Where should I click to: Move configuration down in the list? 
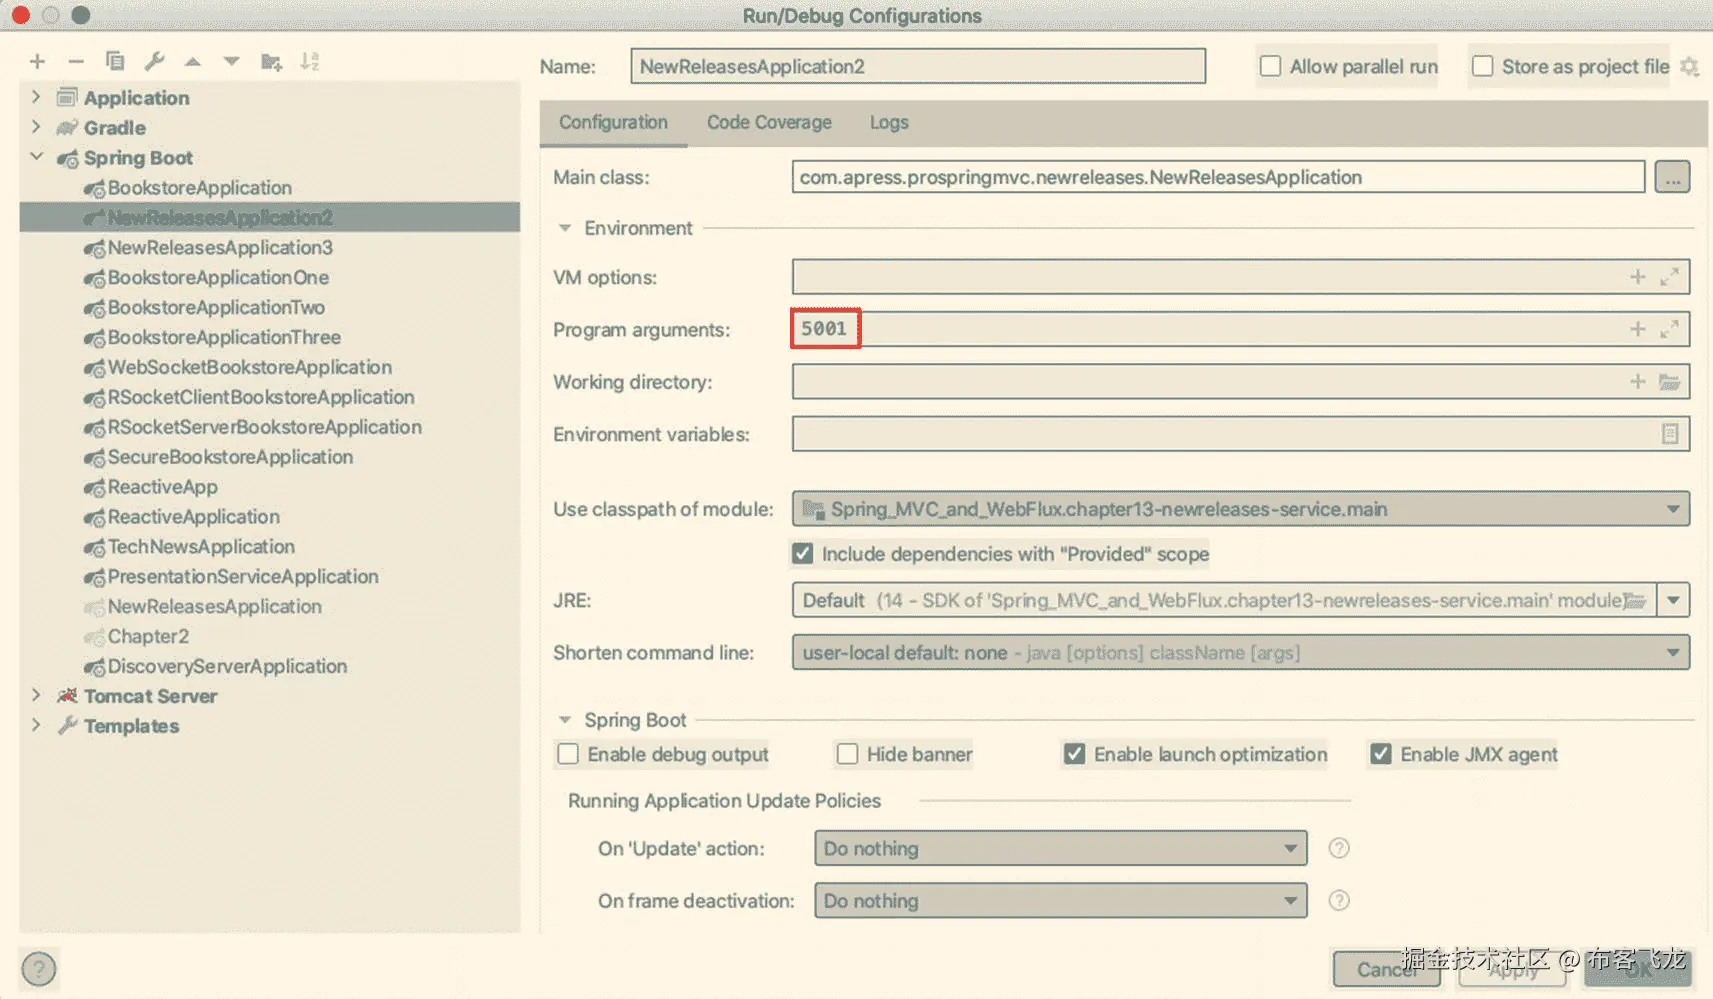(231, 61)
